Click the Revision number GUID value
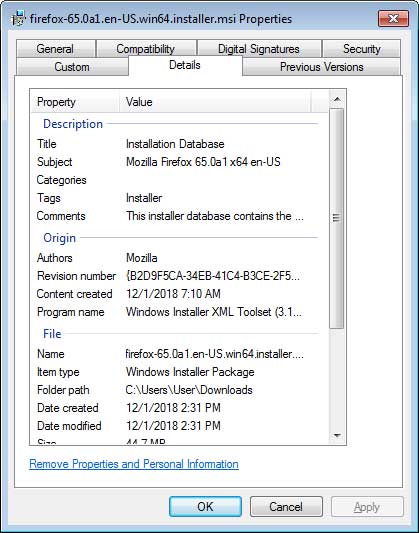 (213, 276)
